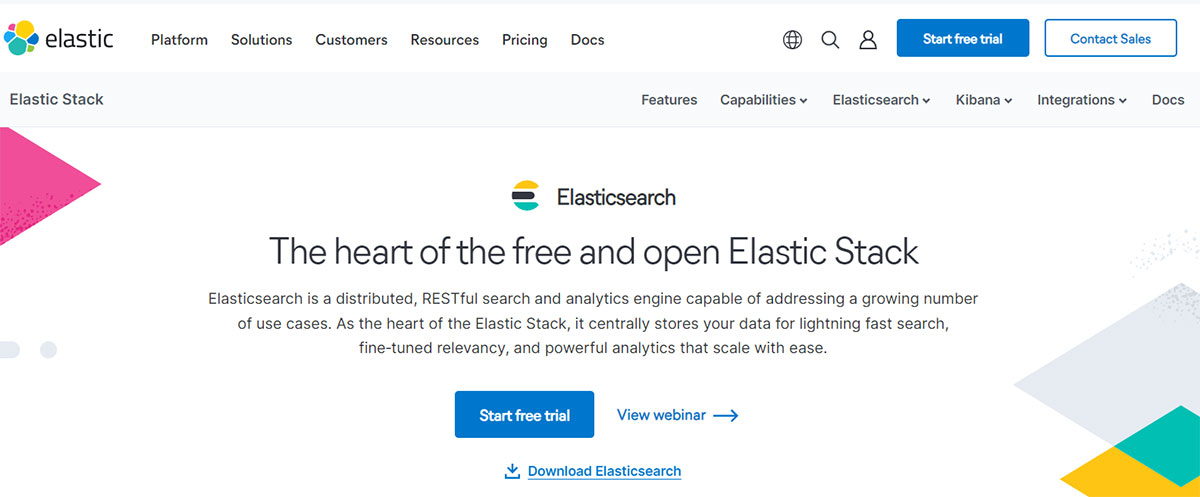Open the Platform menu
Image resolution: width=1200 pixels, height=497 pixels.
pos(179,40)
